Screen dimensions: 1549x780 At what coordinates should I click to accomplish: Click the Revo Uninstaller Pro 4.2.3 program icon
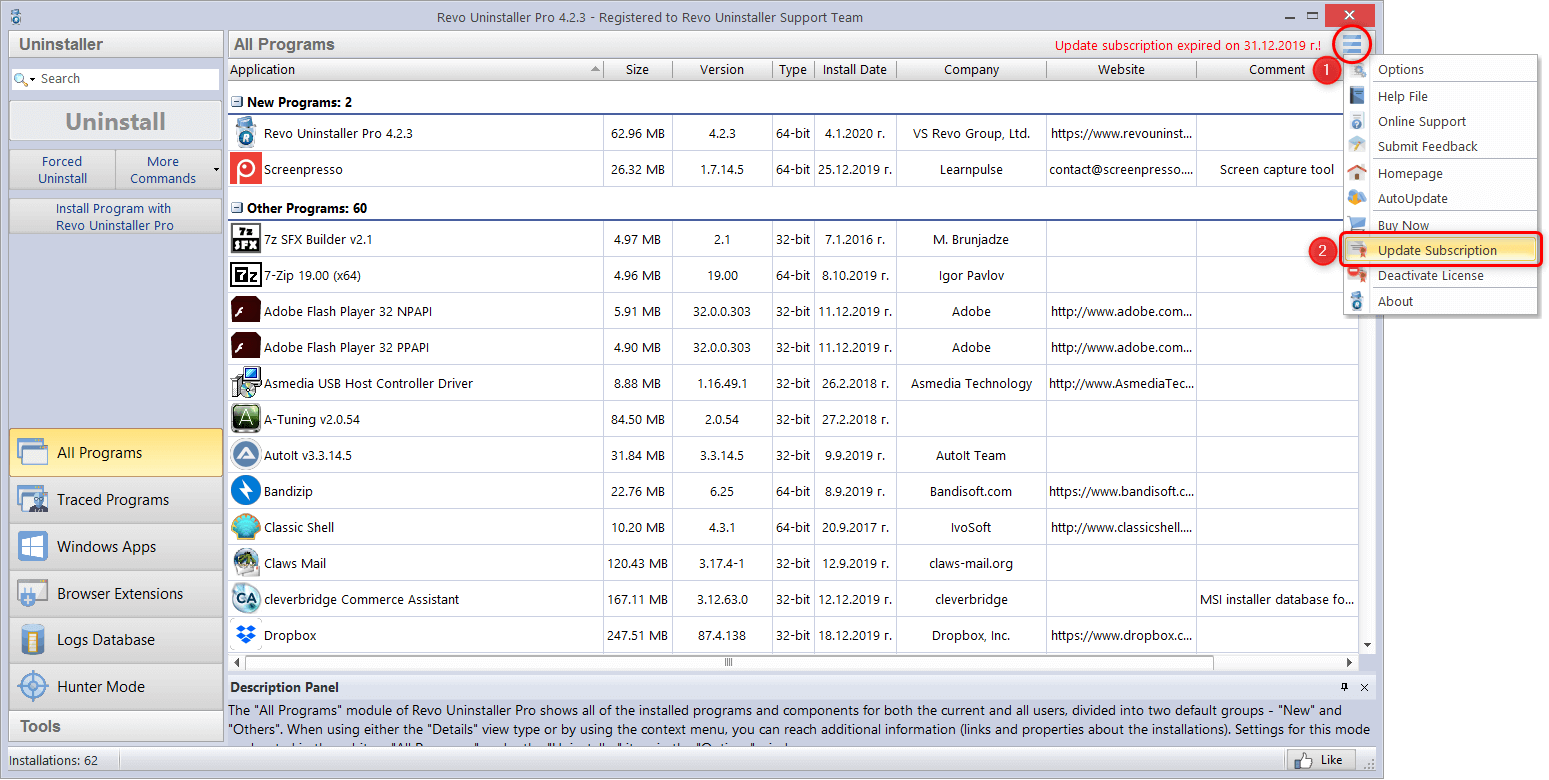tap(245, 133)
